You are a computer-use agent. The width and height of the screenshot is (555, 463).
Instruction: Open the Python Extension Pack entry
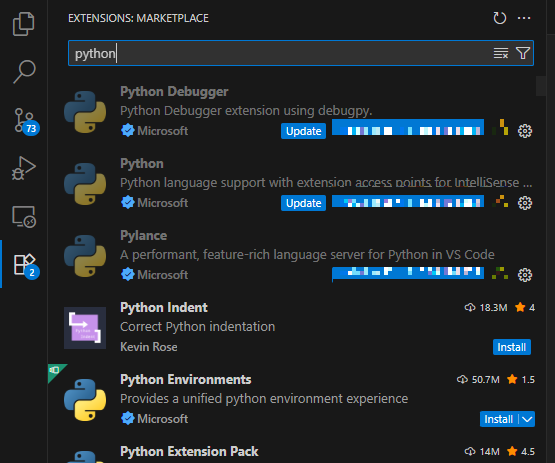click(x=189, y=451)
